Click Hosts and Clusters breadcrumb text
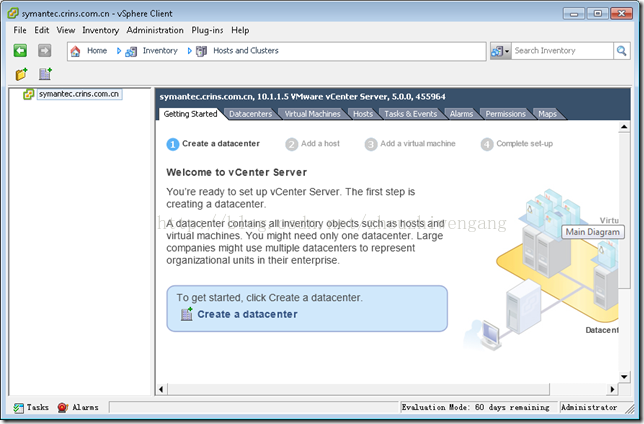Screen dimensions: 644x424 [246, 51]
